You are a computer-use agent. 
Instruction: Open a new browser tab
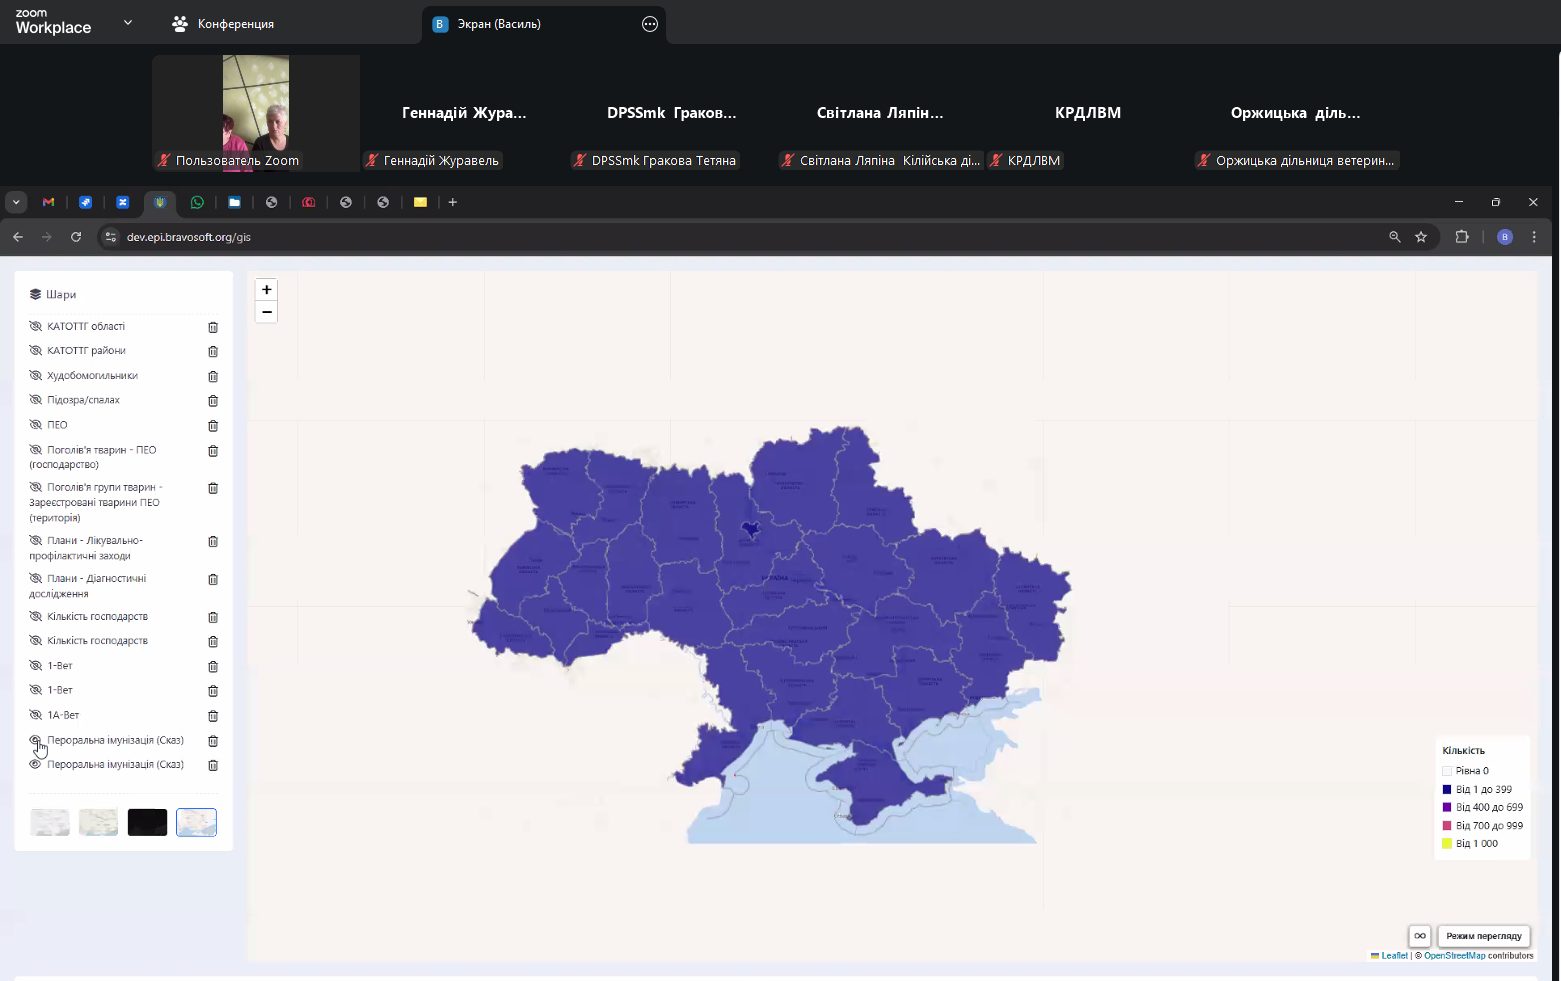pos(453,202)
